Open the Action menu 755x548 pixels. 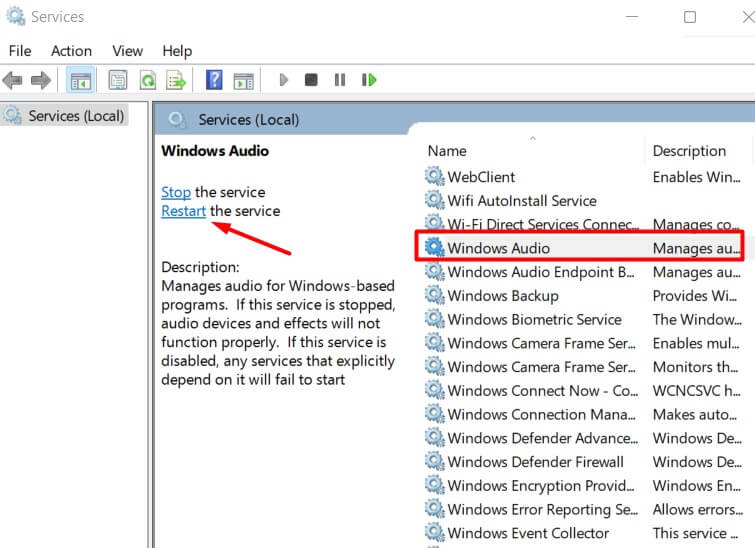[71, 51]
